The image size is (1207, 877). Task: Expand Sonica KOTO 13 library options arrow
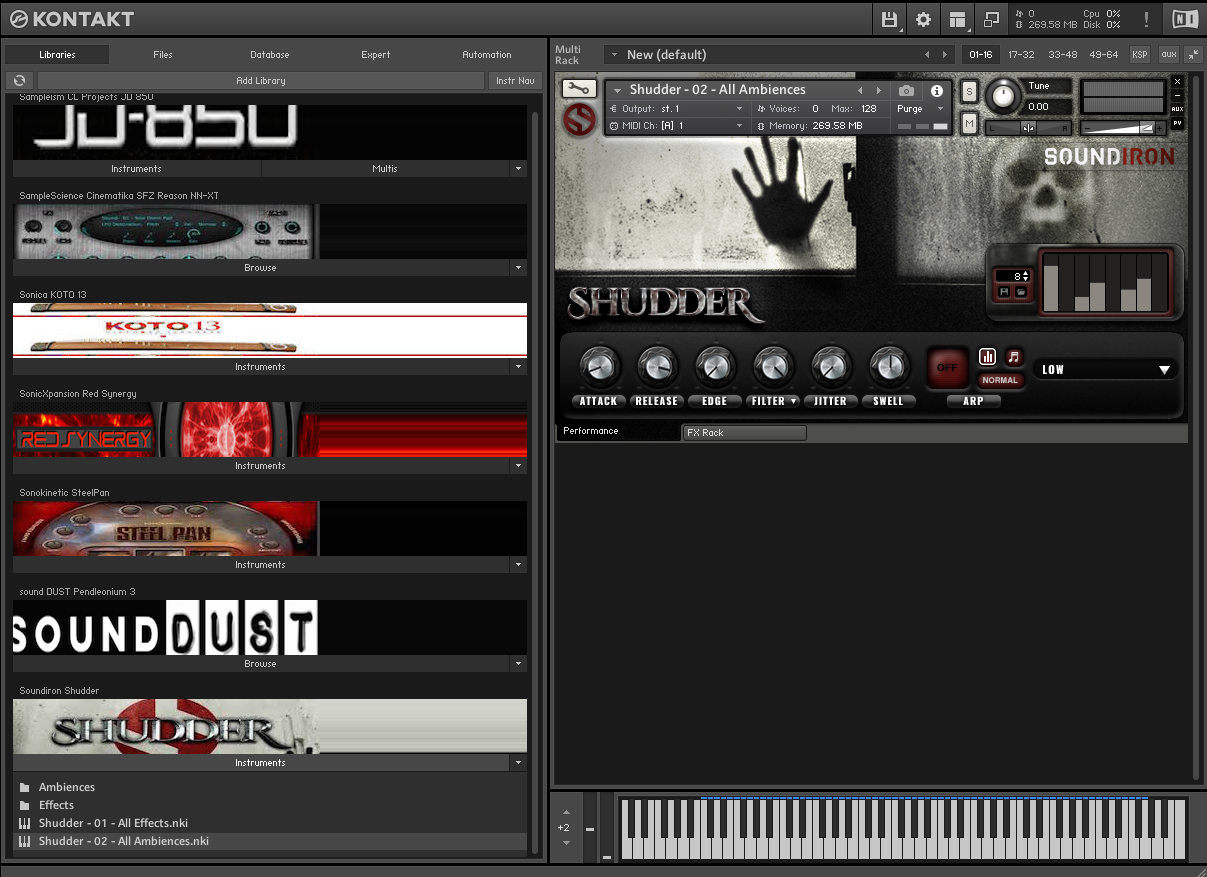pos(518,367)
